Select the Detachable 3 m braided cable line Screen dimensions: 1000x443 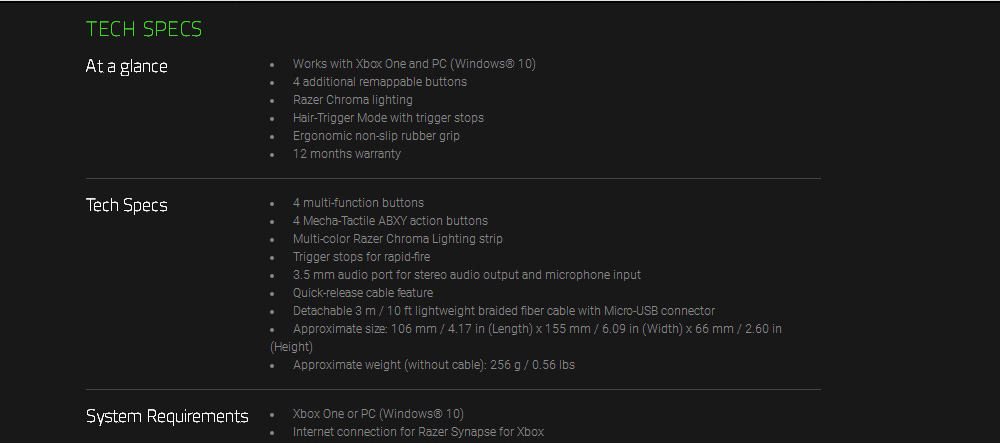[504, 311]
